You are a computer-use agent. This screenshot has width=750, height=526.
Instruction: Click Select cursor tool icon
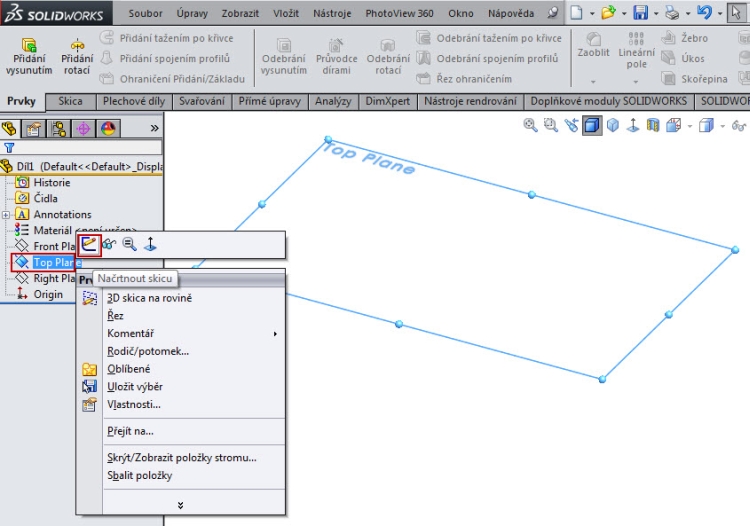[736, 12]
